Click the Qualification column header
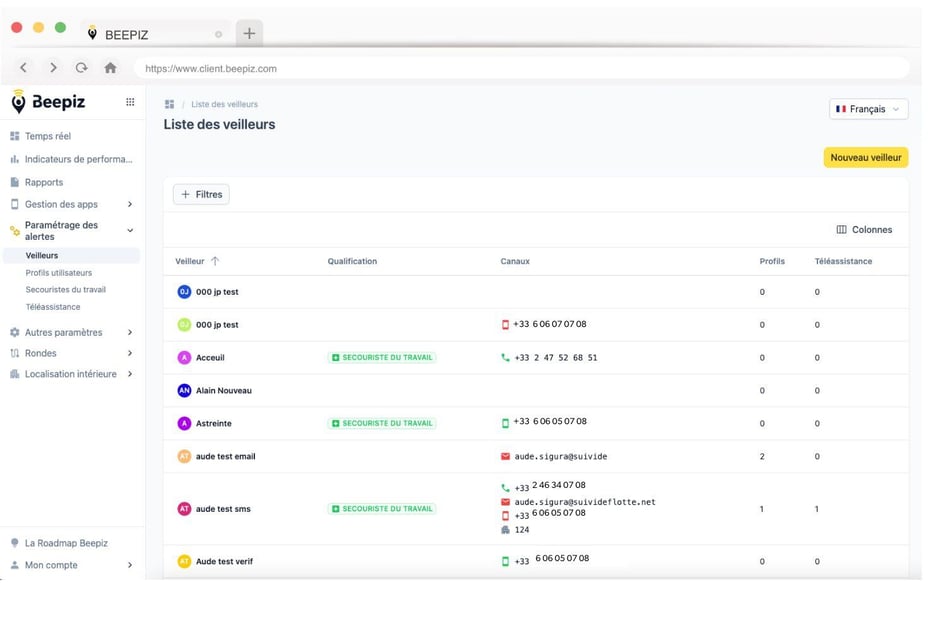This screenshot has height=635, width=950. (x=352, y=261)
